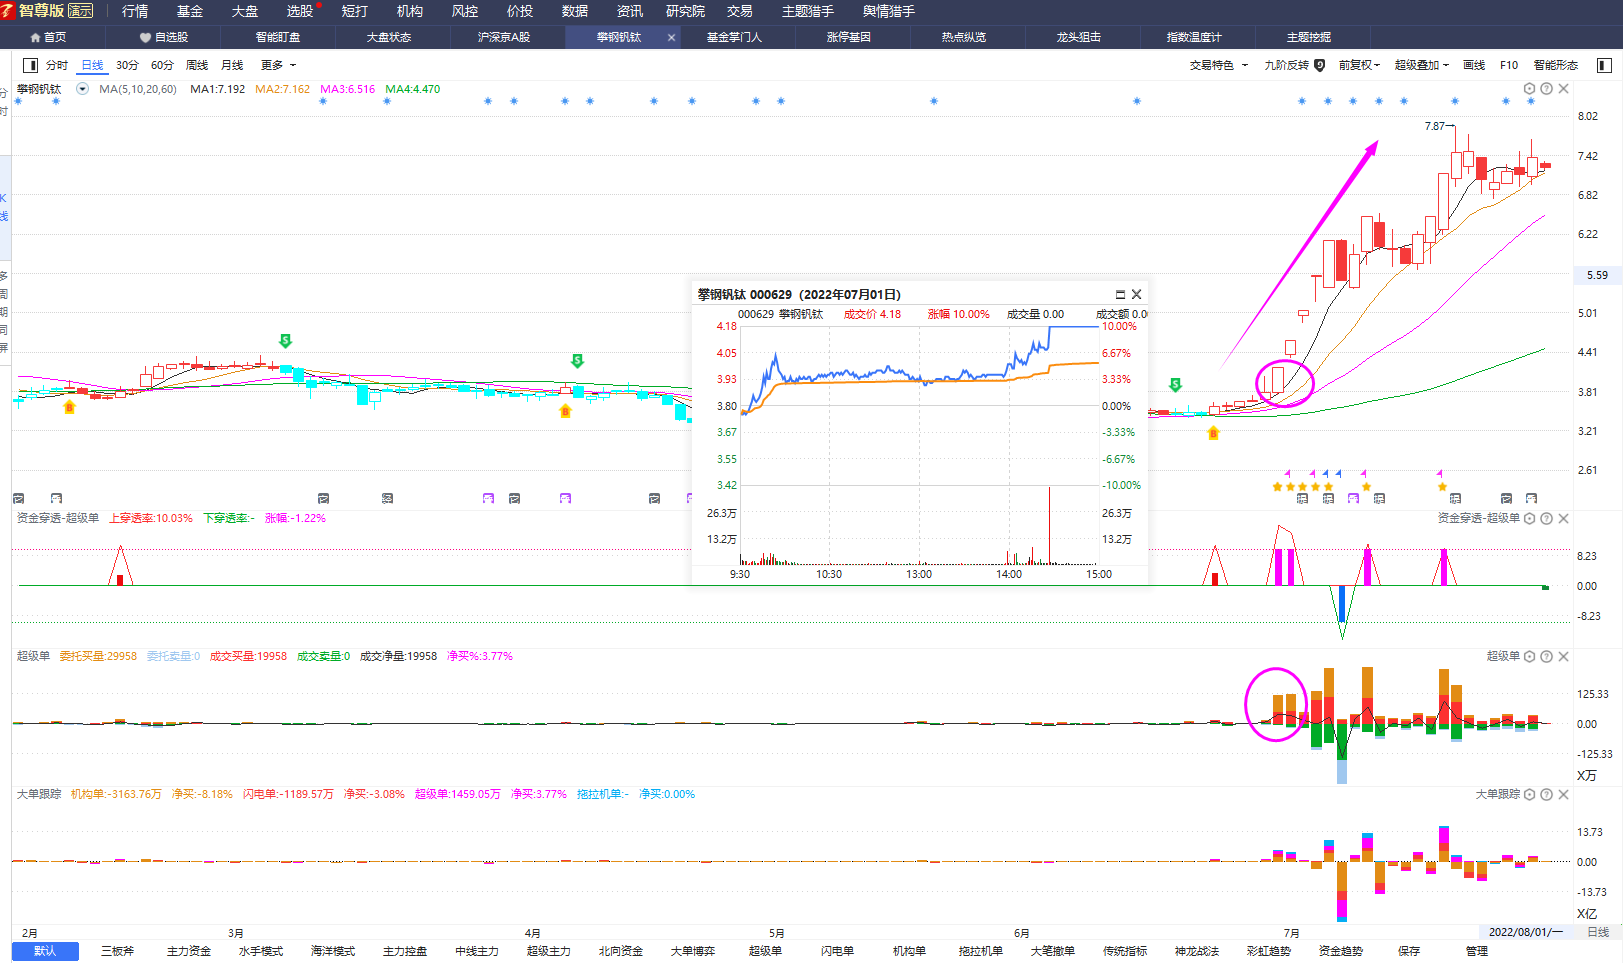1623x963 pixels.
Task: Click 管理 to manage templates
Action: point(1477,951)
